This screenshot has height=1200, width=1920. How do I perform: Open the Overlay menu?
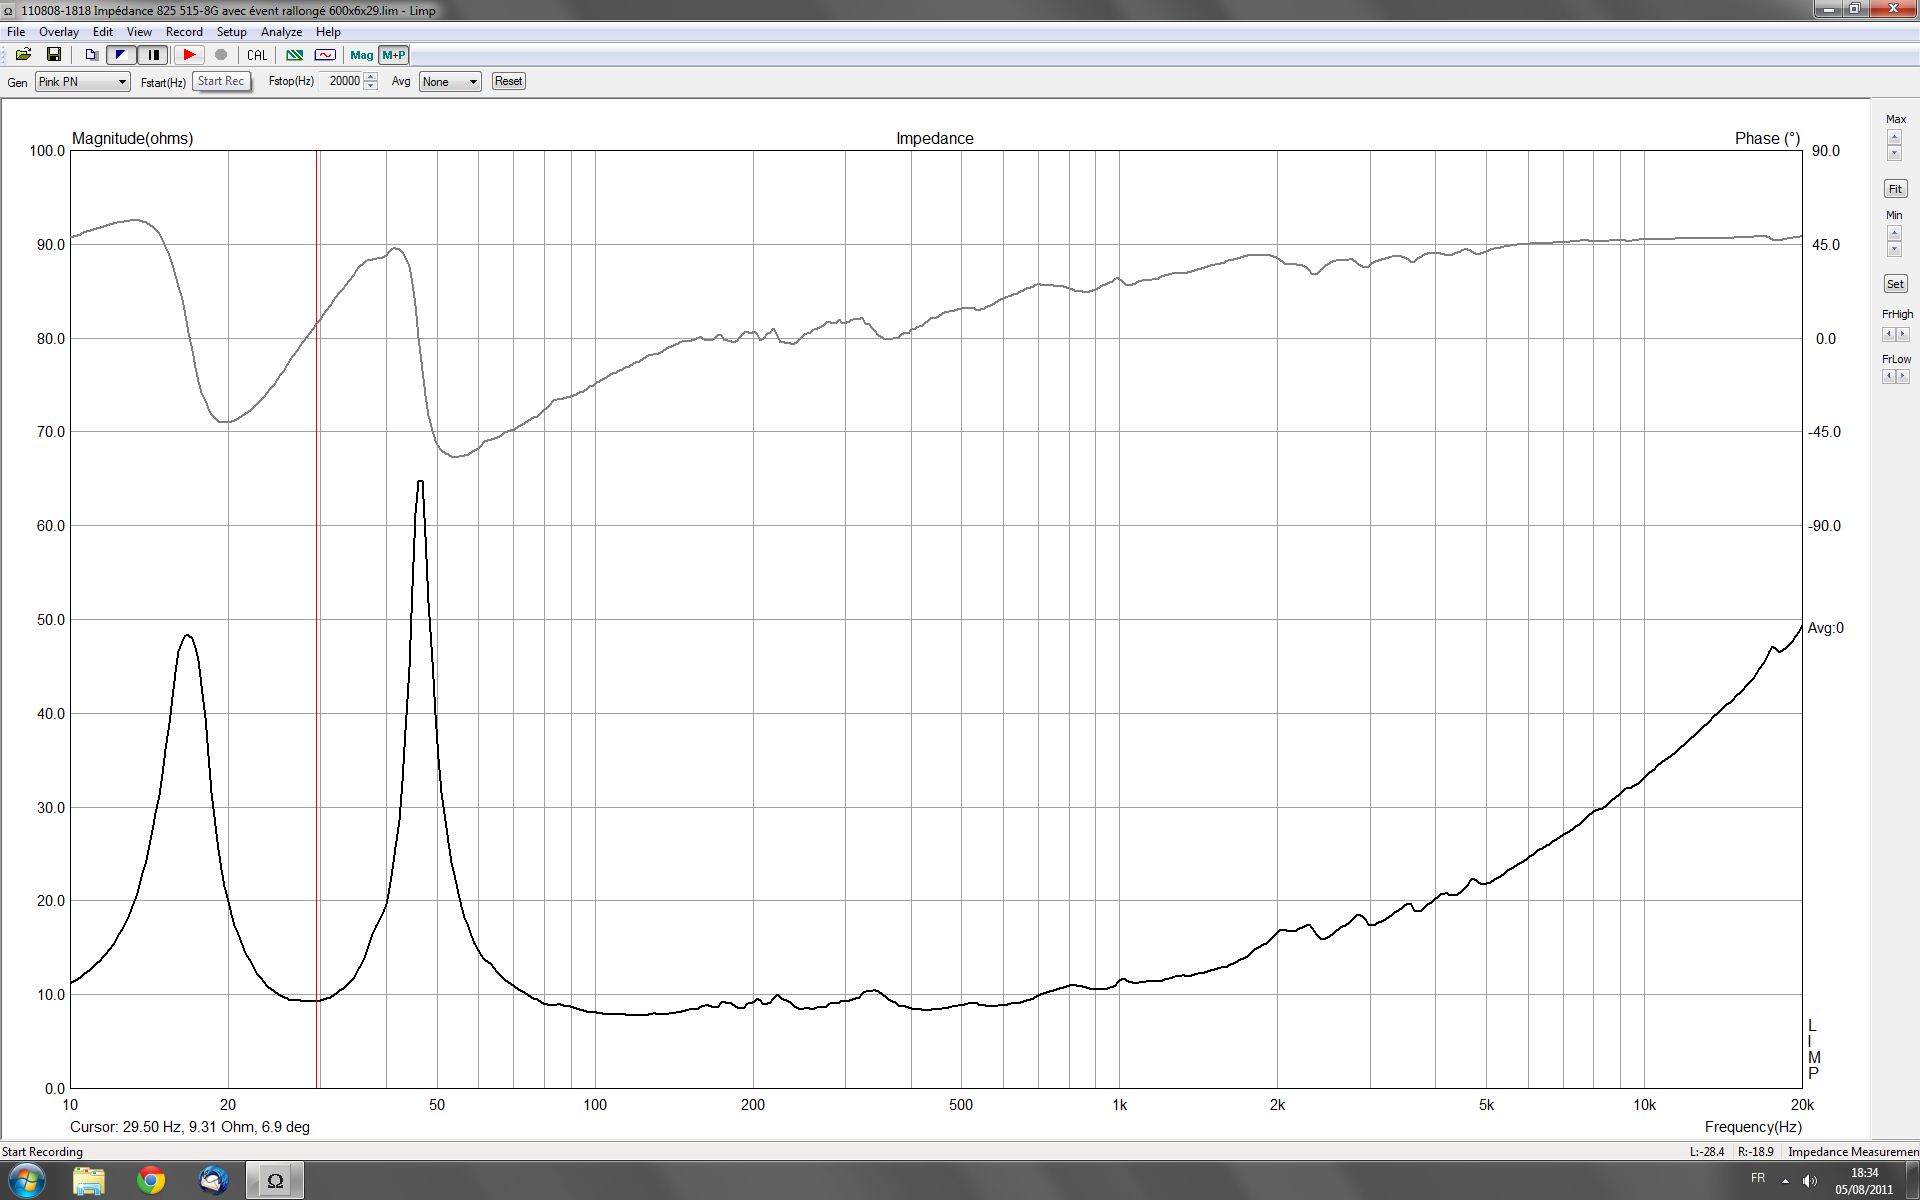(59, 32)
